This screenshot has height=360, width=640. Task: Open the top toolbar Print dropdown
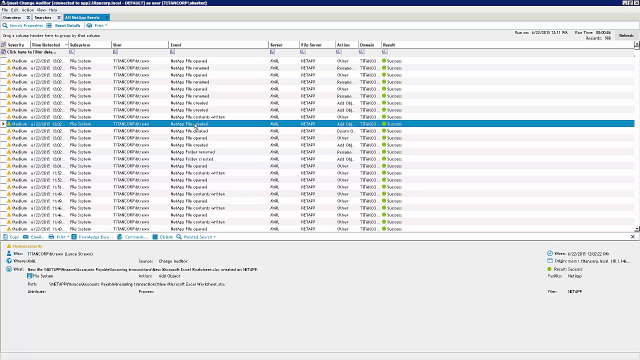pos(97,25)
